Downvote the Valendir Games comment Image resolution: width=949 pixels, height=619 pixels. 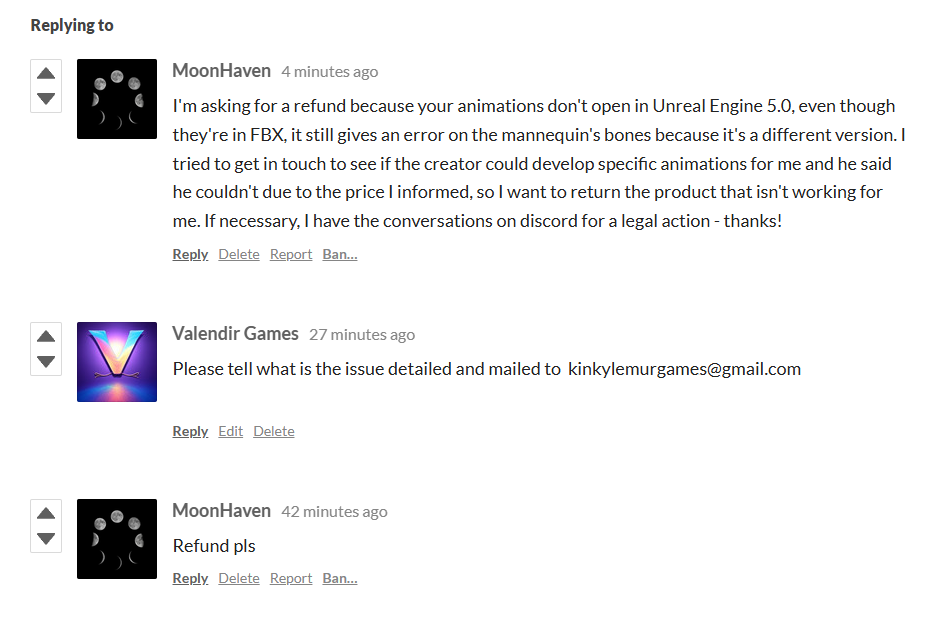coord(46,361)
